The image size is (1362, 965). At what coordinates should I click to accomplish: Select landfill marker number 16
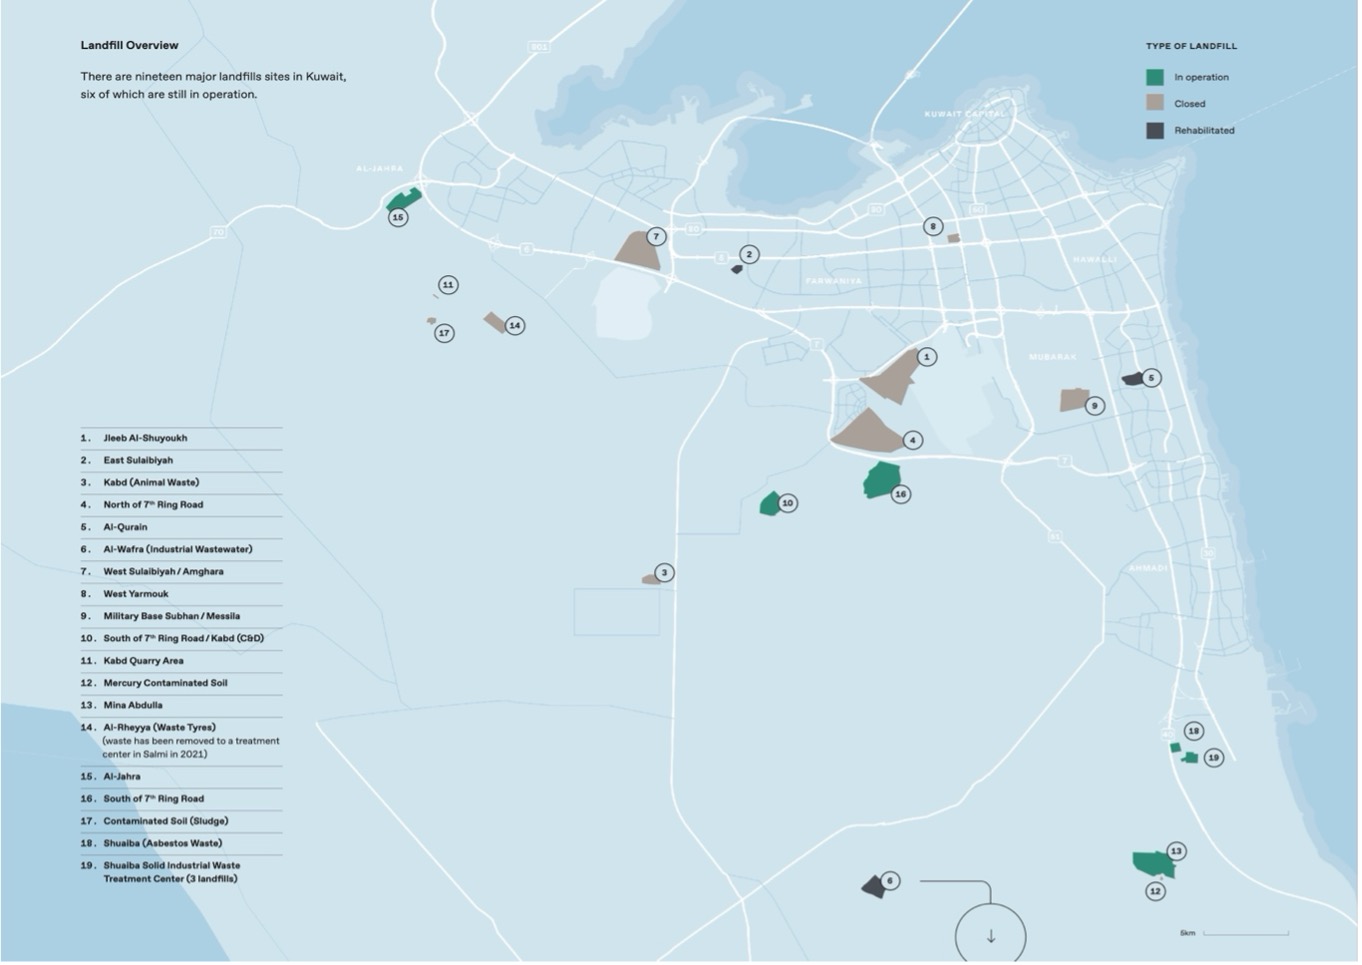pos(901,494)
